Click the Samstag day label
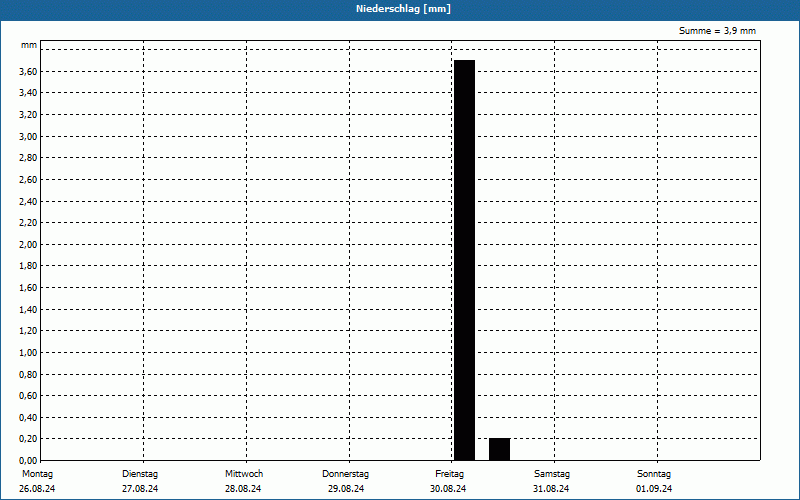This screenshot has height=500, width=800. click(552, 474)
